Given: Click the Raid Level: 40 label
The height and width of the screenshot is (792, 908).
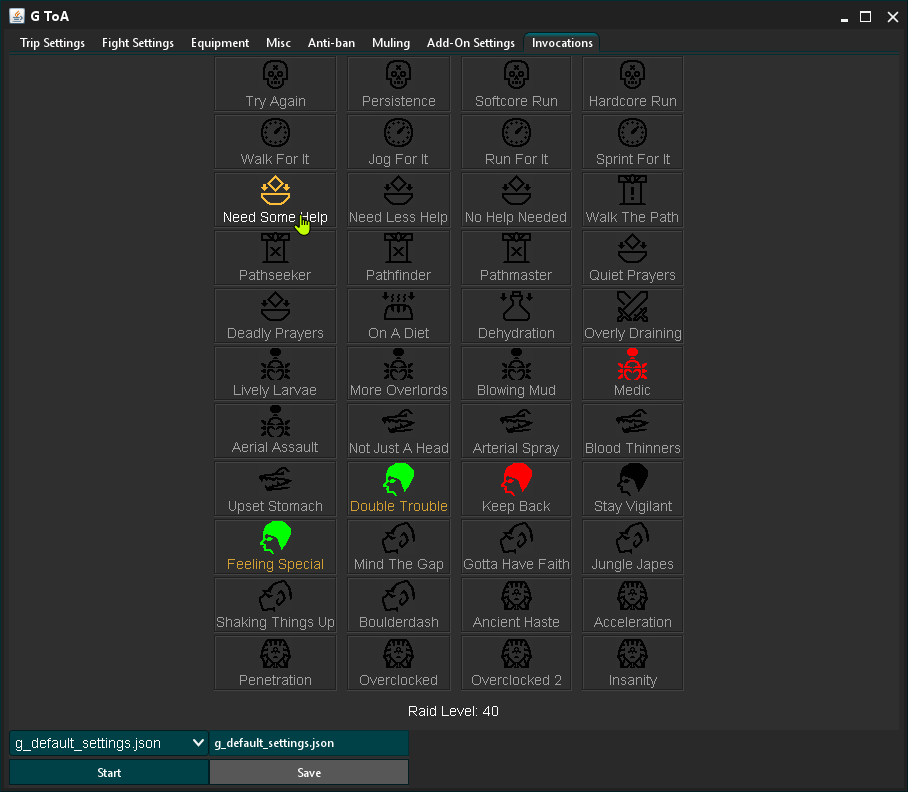Looking at the screenshot, I should (453, 711).
